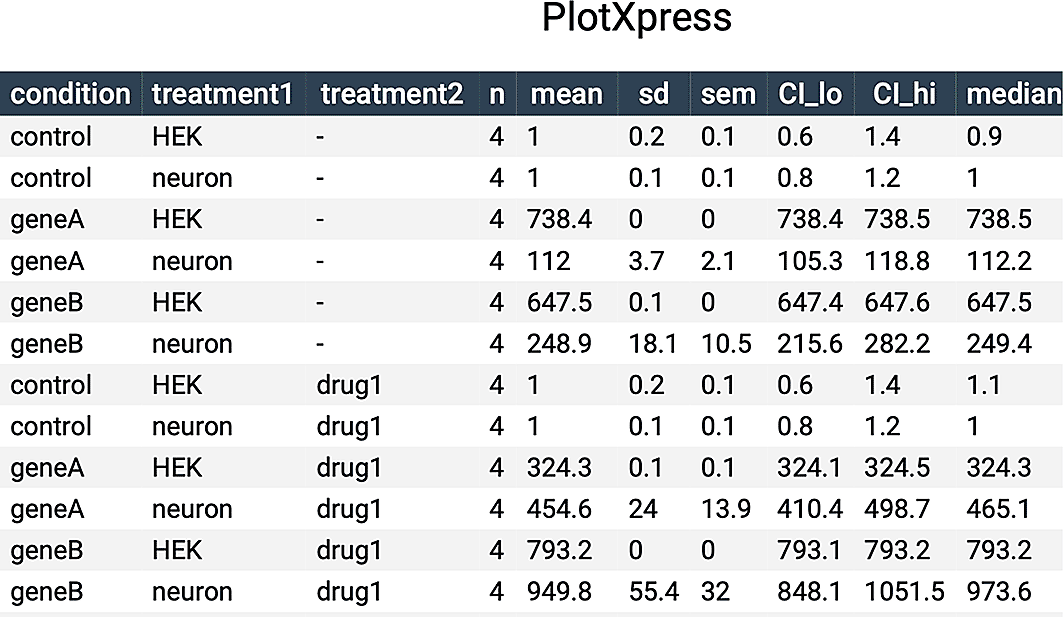The height and width of the screenshot is (617, 1063).
Task: Click the geneA neuron drug1 median 465.1
Action: [x=999, y=509]
